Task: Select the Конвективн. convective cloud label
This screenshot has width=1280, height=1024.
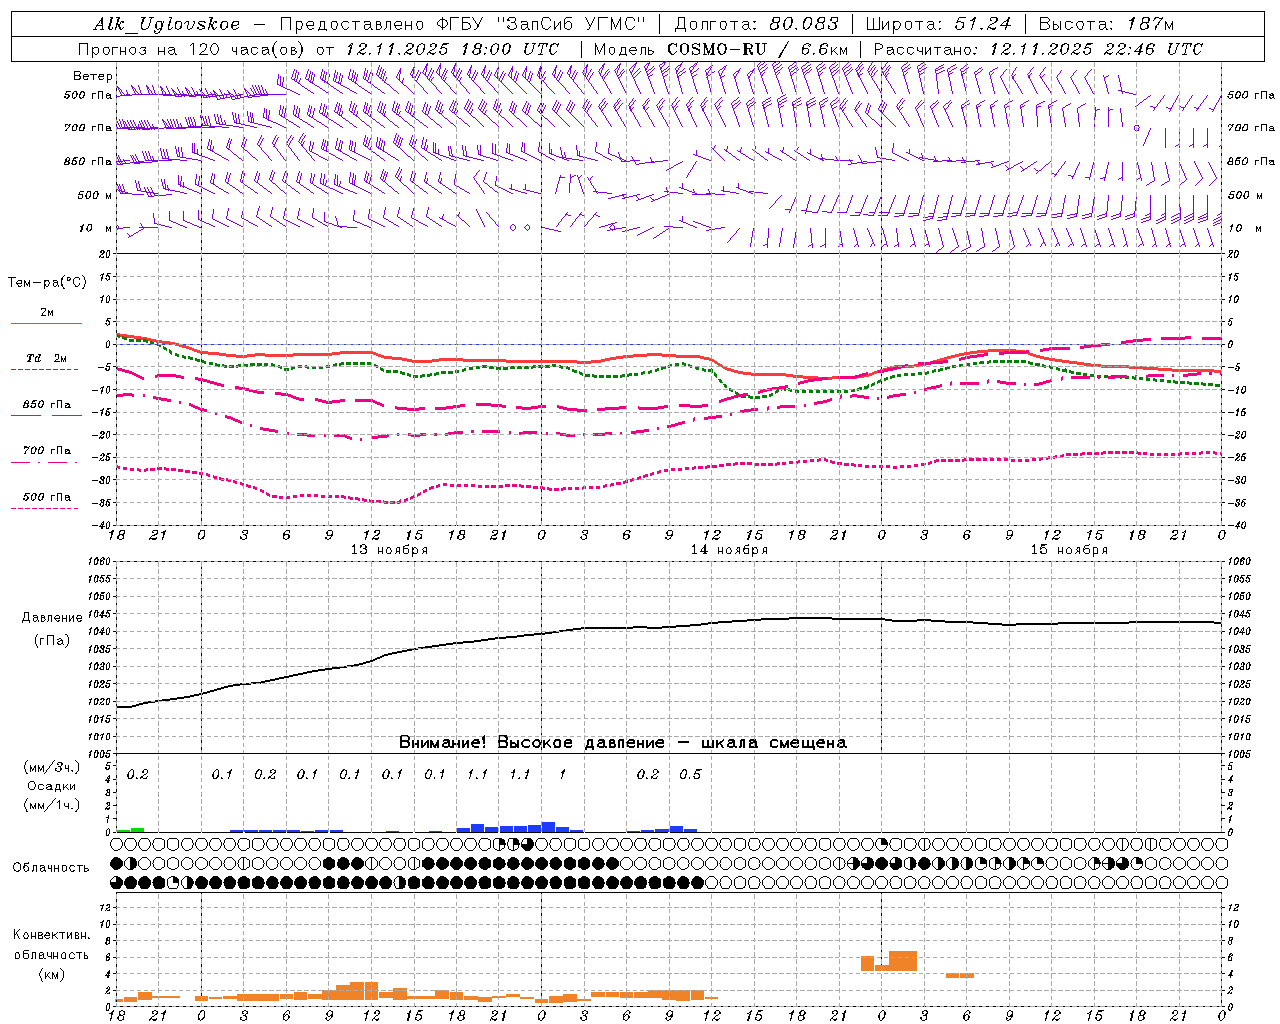Action: [51, 935]
